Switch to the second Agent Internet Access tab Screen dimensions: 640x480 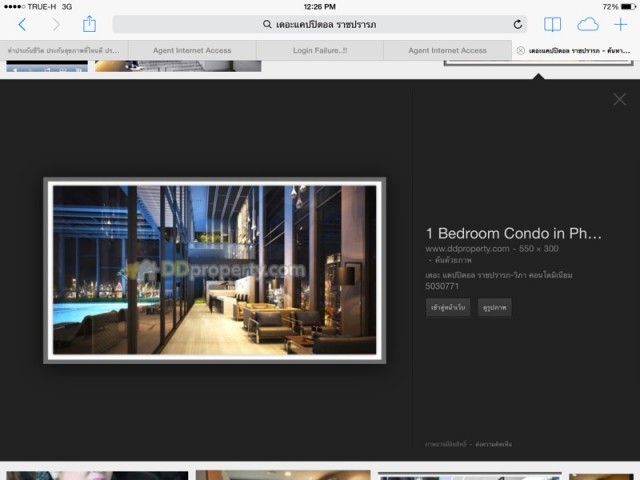(x=448, y=50)
